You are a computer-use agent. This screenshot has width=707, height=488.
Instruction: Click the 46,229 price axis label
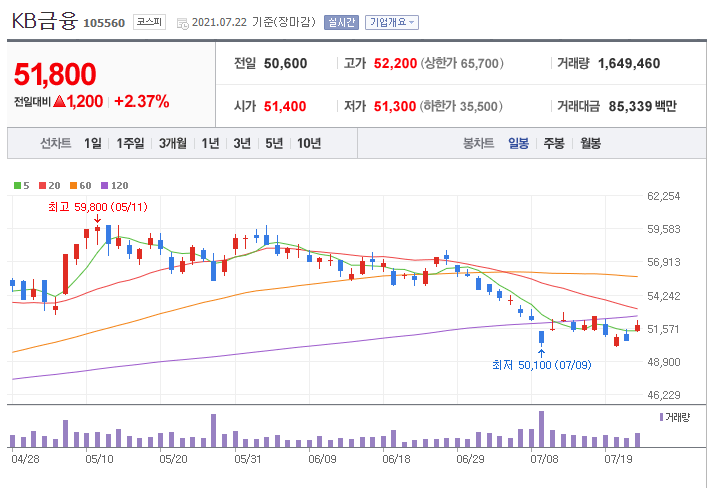[663, 395]
